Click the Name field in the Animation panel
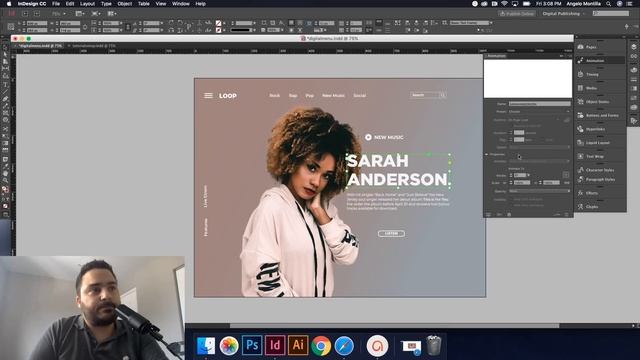Image resolution: width=640 pixels, height=360 pixels. (x=539, y=104)
